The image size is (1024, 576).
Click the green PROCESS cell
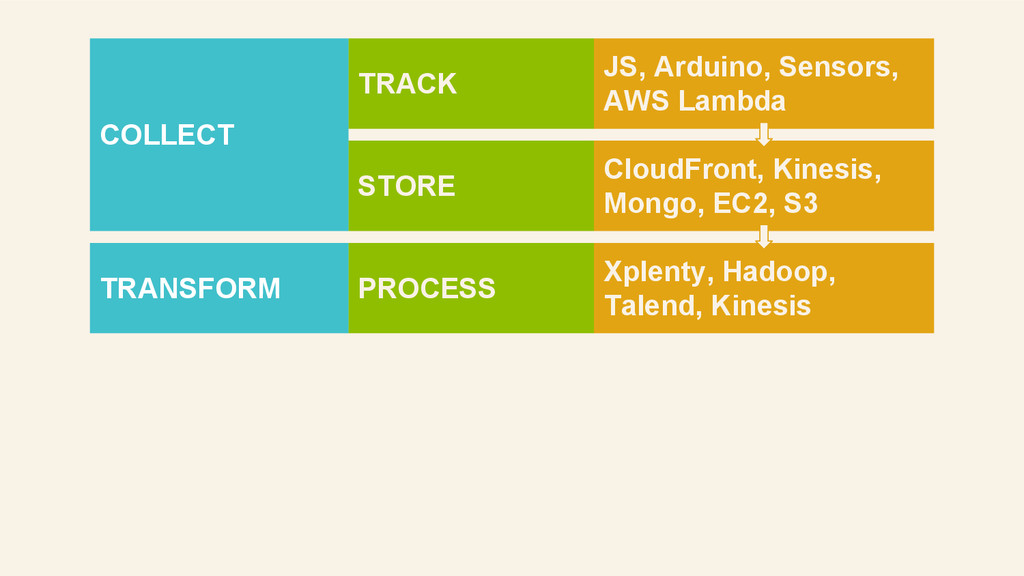pyautogui.click(x=471, y=288)
